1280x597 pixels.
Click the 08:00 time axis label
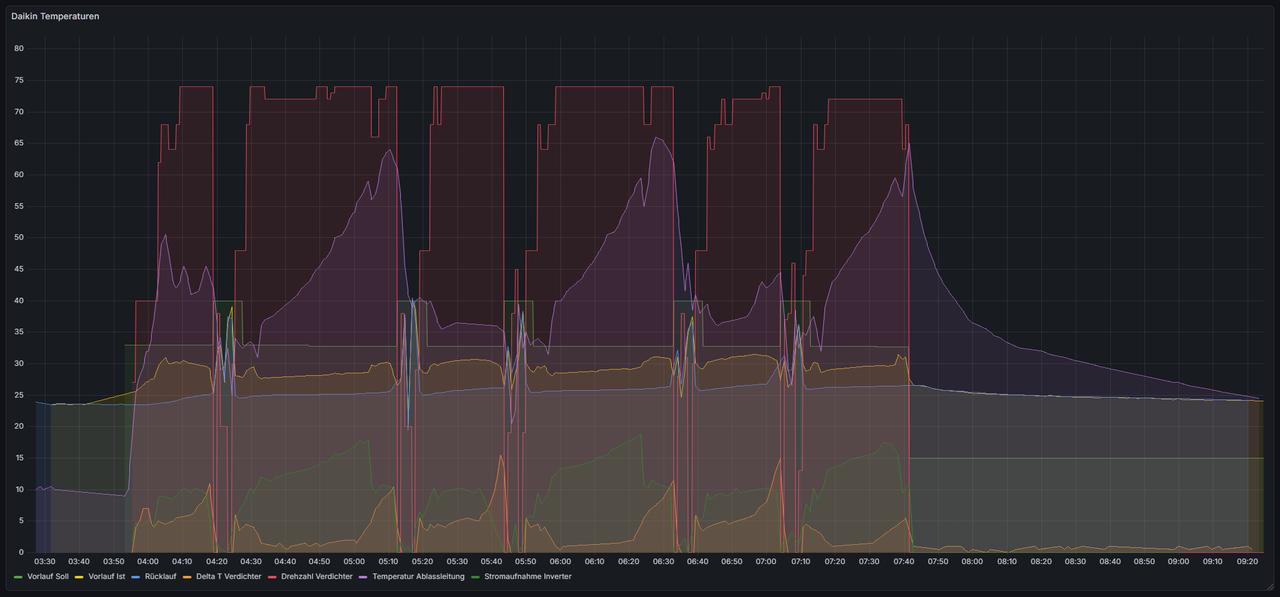tap(972, 561)
